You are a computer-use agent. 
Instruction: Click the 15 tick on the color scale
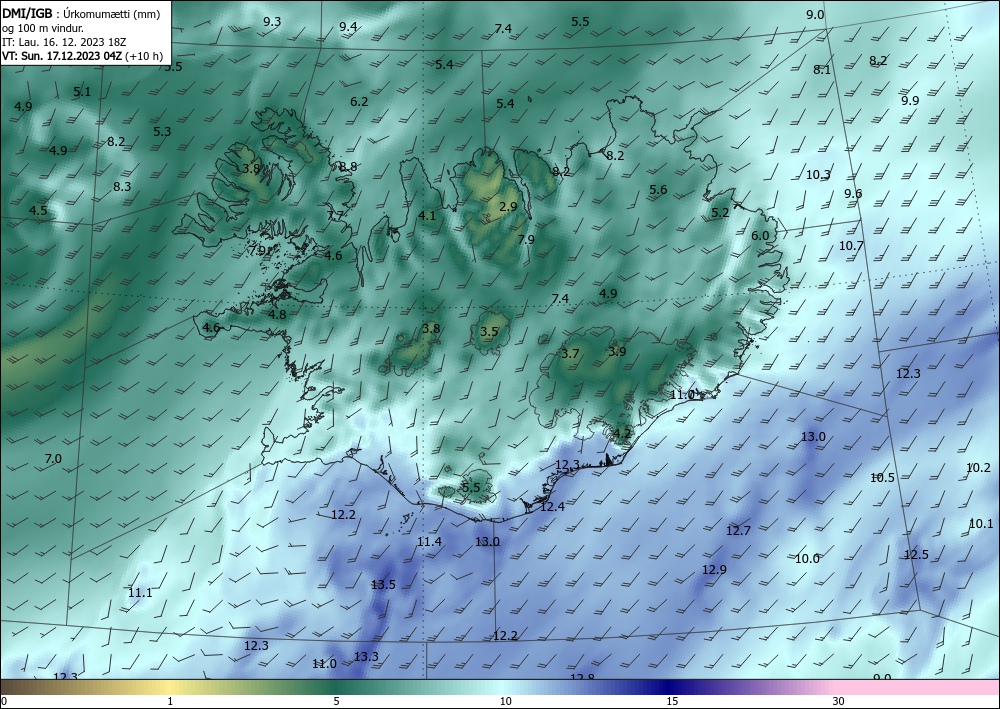pos(672,701)
